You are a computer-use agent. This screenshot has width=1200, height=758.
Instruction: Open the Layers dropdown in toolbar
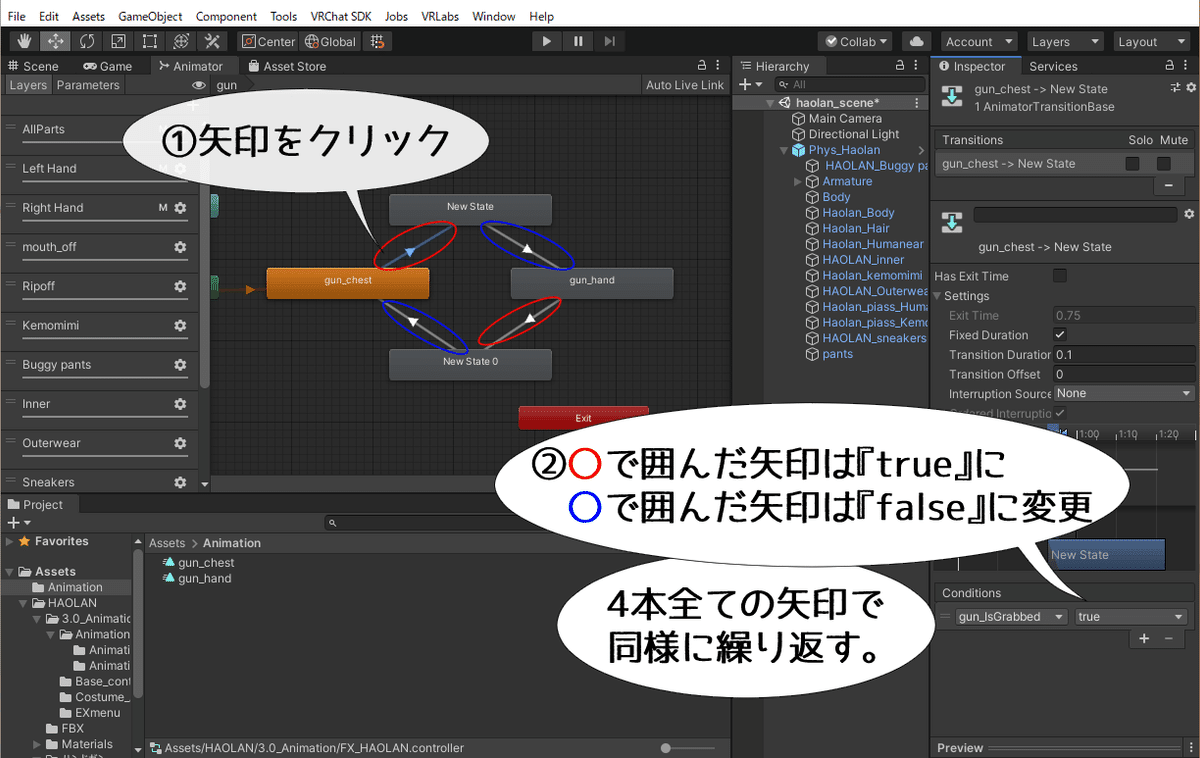pos(1065,41)
